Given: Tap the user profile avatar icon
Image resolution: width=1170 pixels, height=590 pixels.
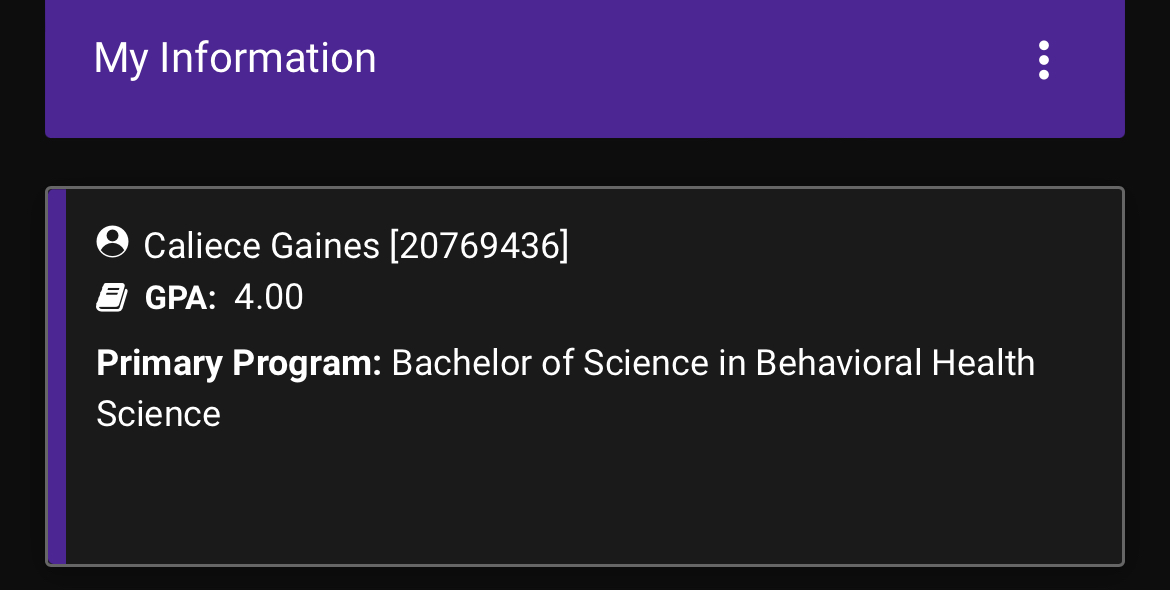Looking at the screenshot, I should pos(113,242).
